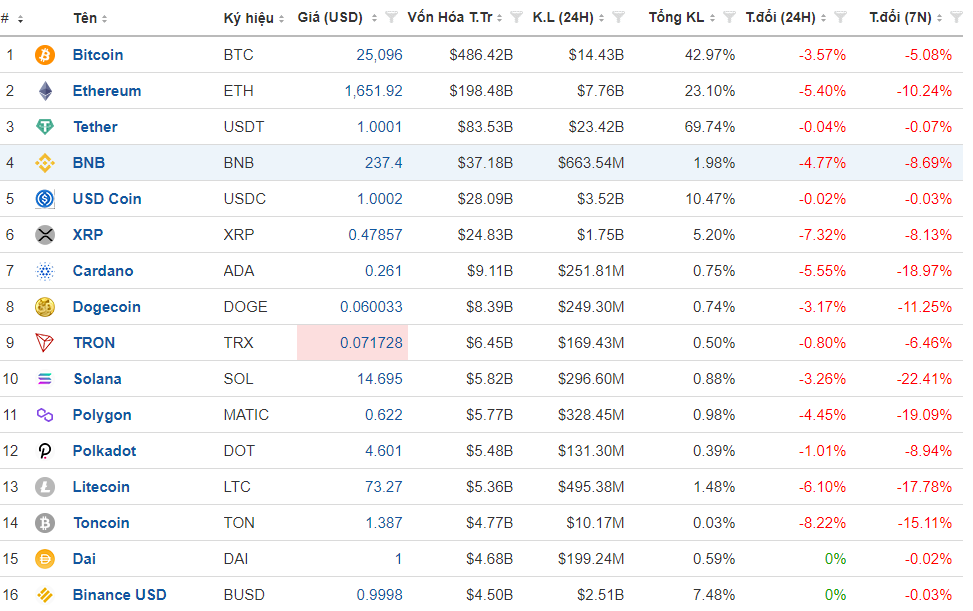Open the T.đổi (7N) column filter
Image resolution: width=973 pixels, height=611 pixels.
(953, 17)
